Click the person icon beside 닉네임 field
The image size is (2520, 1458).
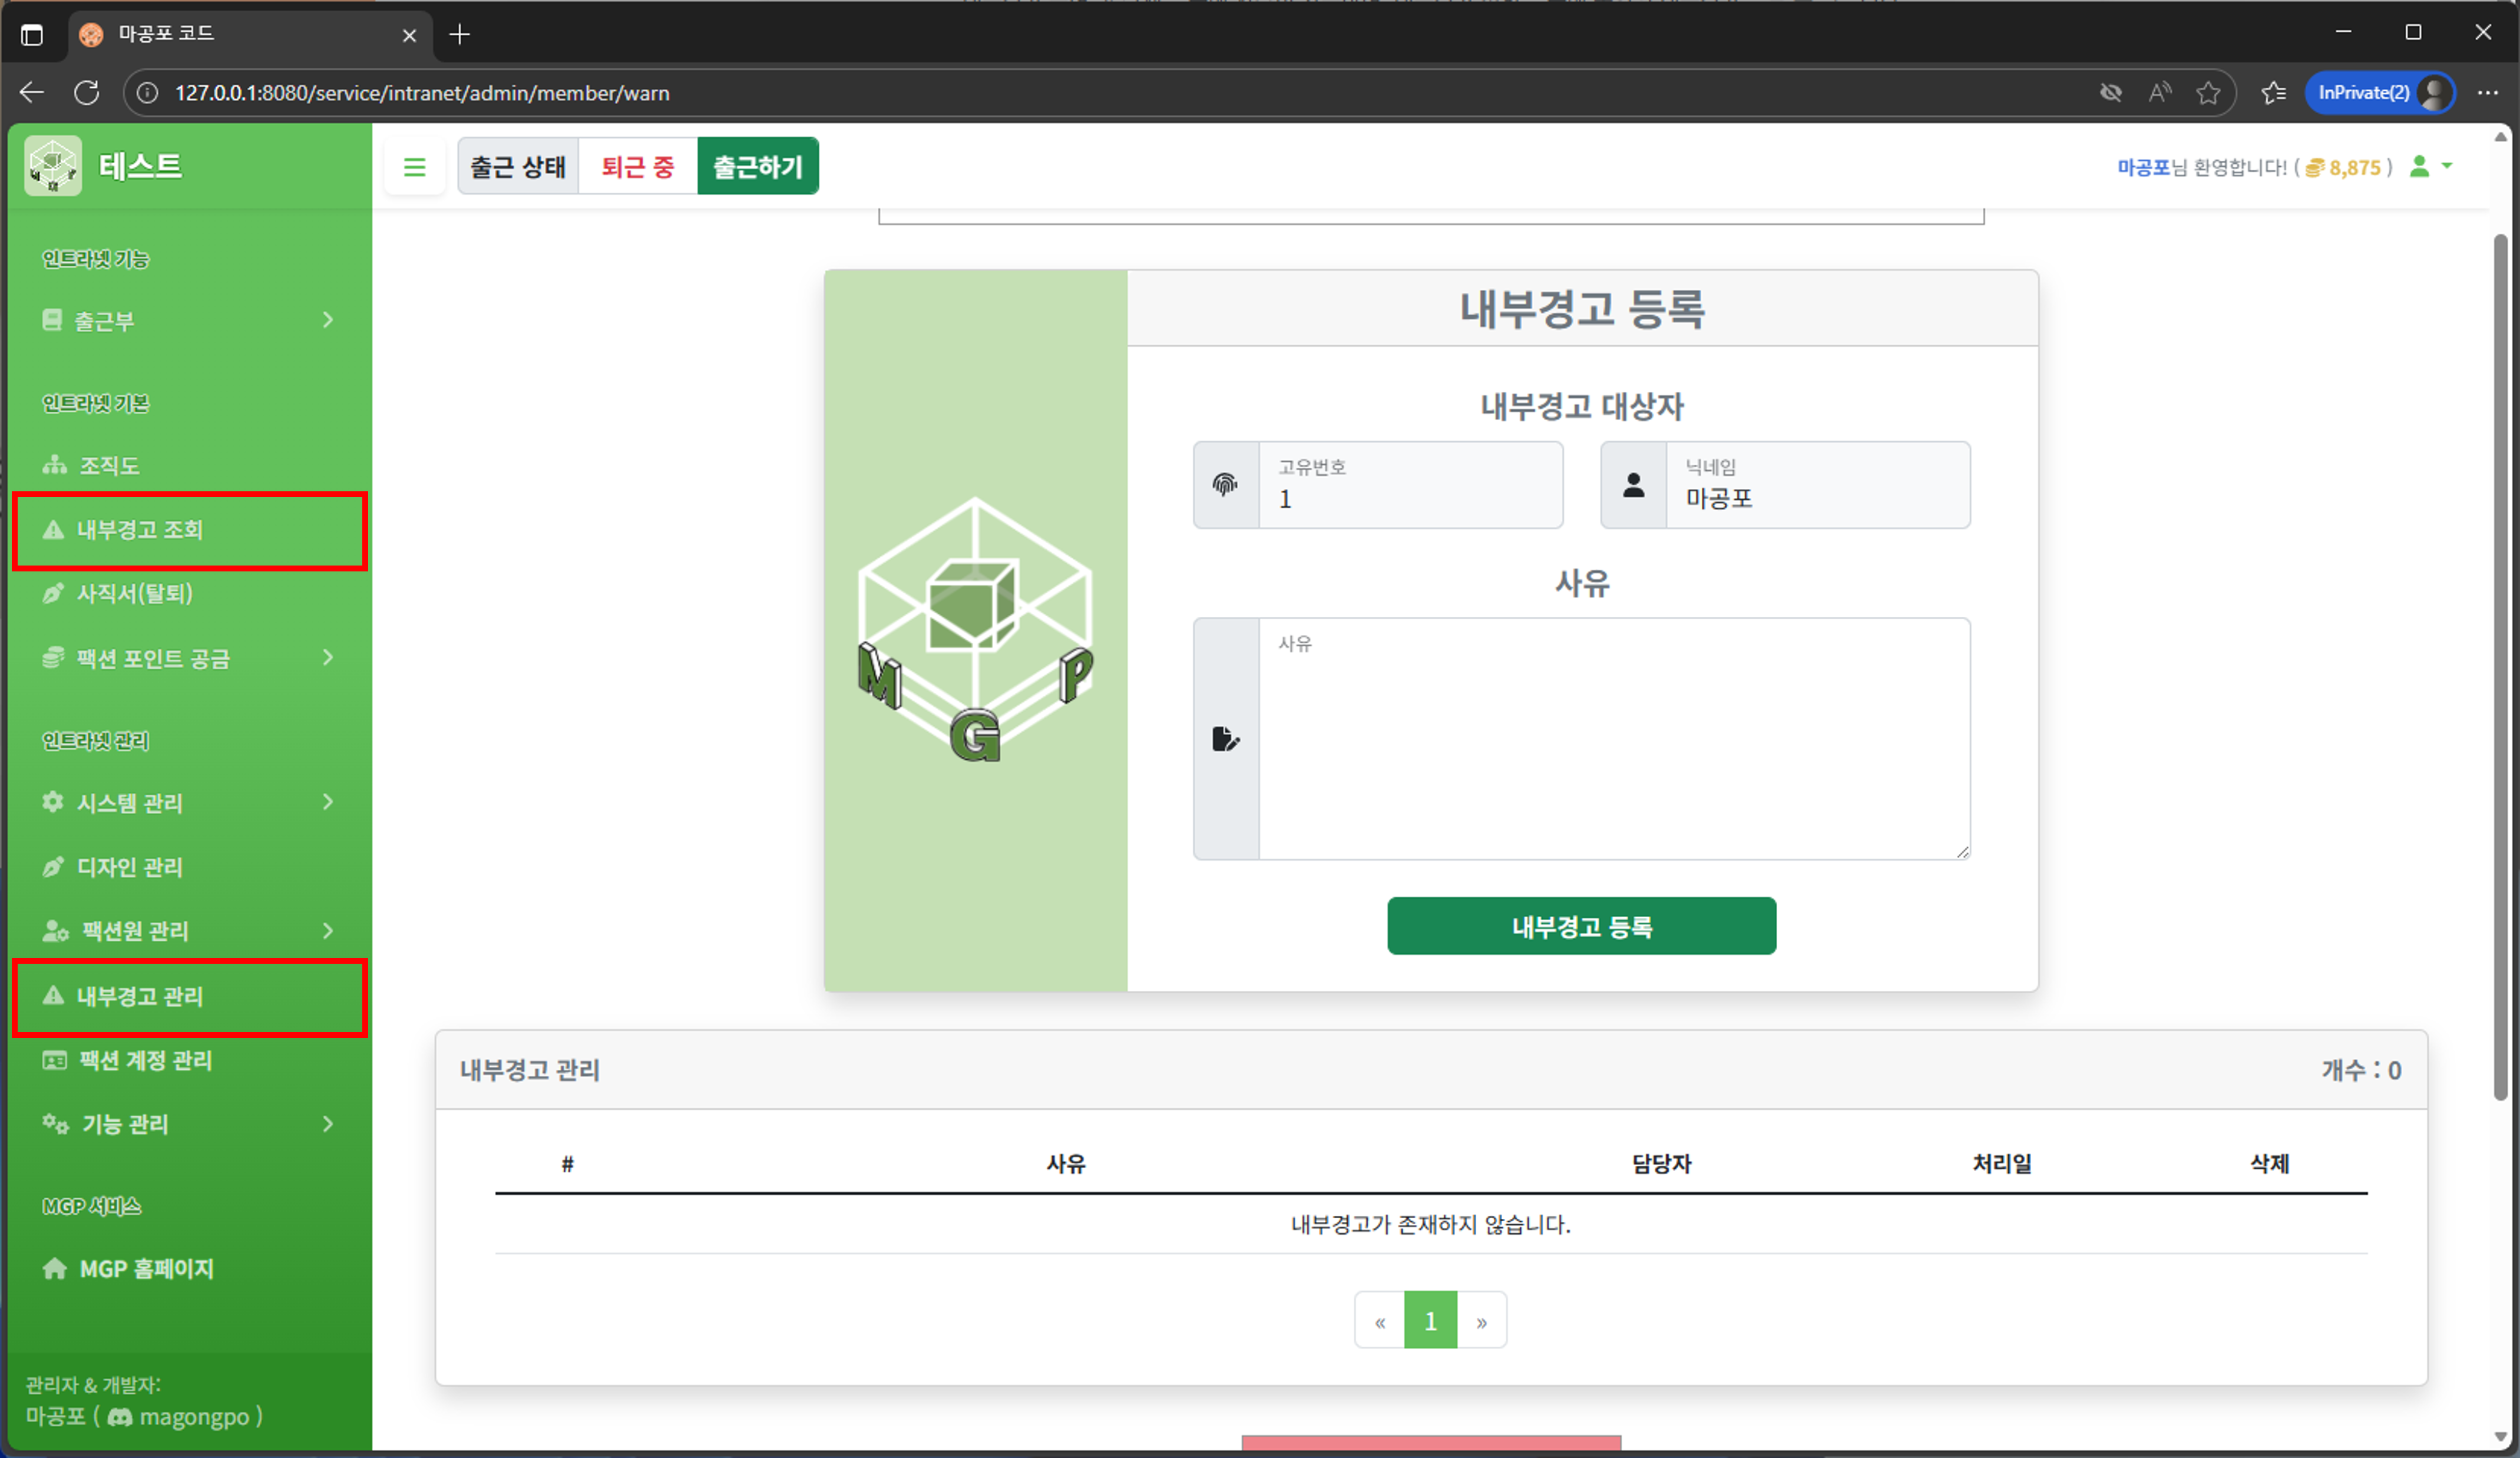[x=1633, y=484]
